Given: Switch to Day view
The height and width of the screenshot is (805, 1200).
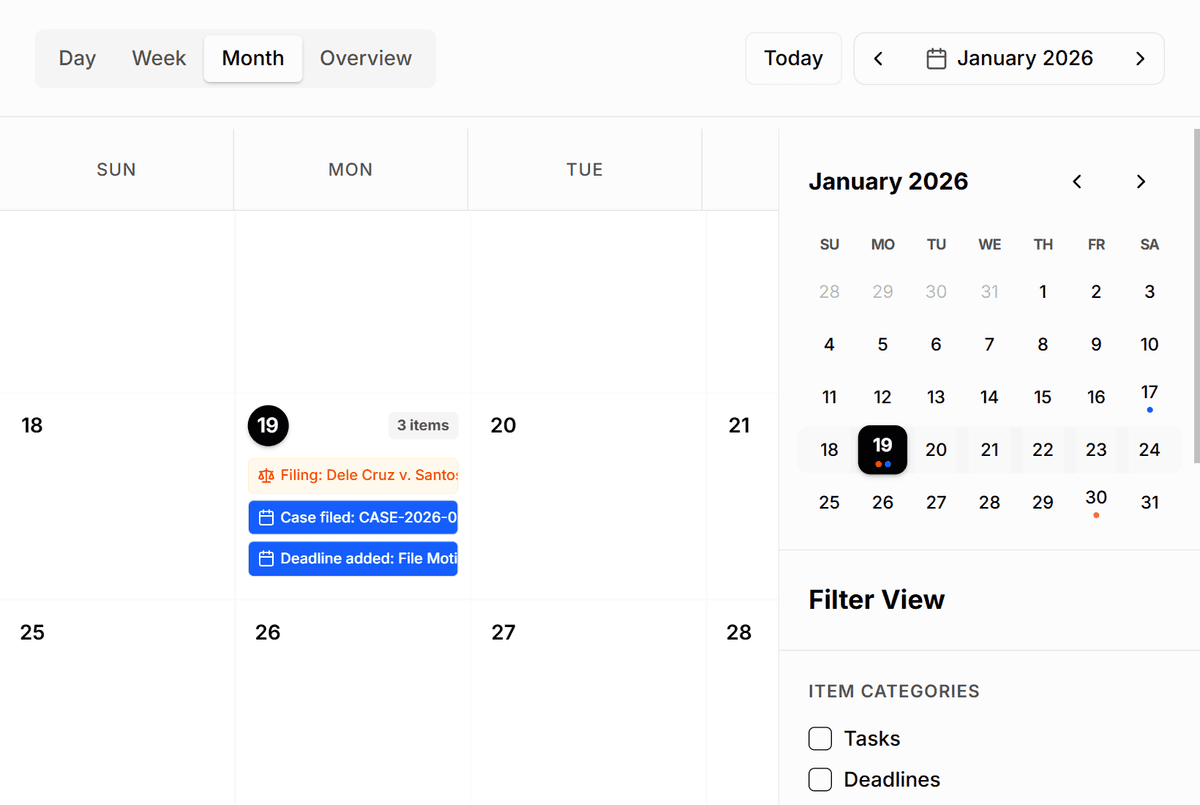Looking at the screenshot, I should point(77,58).
